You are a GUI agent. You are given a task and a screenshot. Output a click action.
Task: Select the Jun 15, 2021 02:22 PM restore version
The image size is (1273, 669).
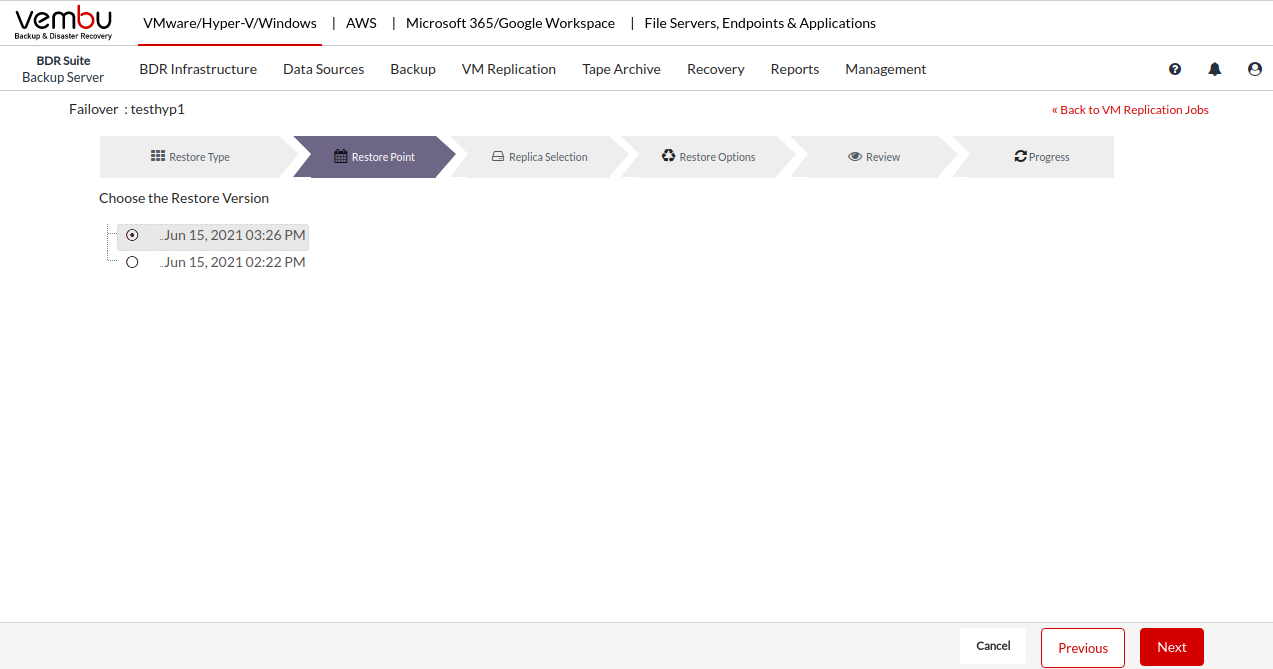tap(132, 262)
